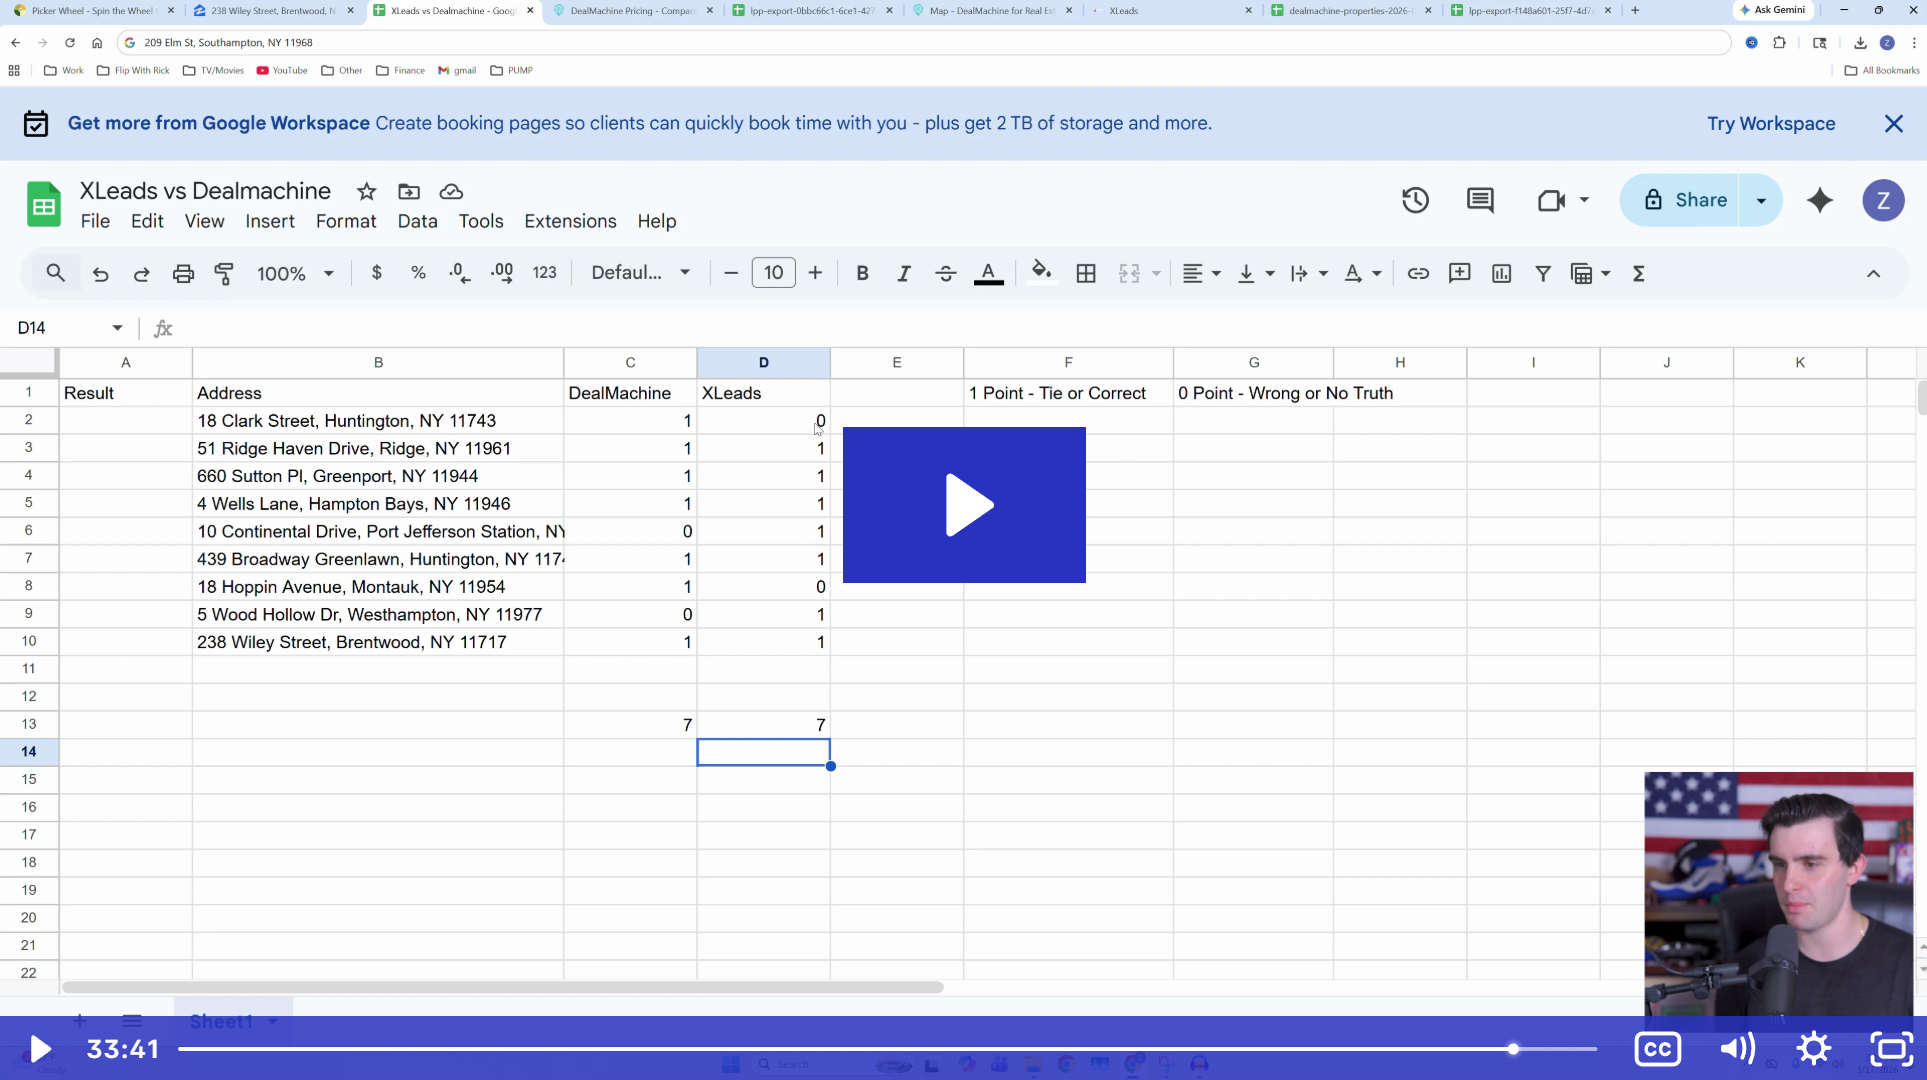Open version history clock icon
Viewport: 1927px width, 1080px height.
coord(1415,200)
